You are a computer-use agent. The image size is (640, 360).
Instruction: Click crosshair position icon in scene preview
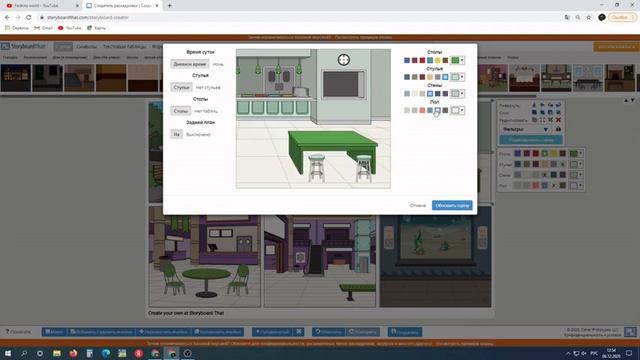click(x=344, y=60)
